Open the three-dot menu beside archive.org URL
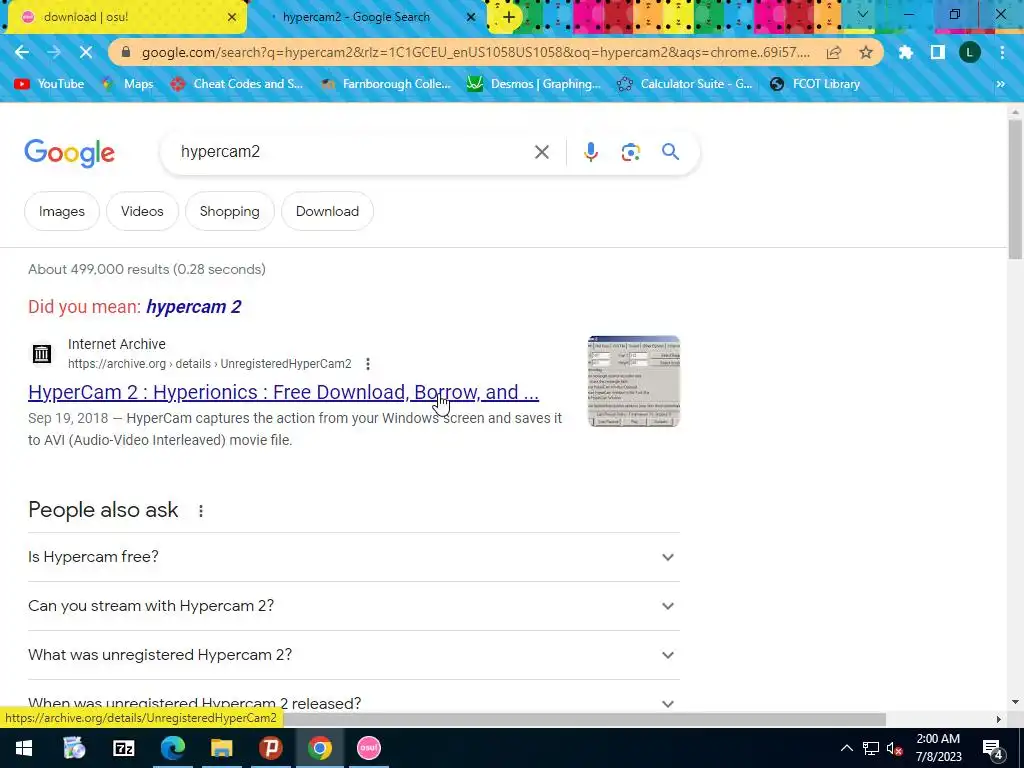Viewport: 1024px width, 768px height. click(x=368, y=364)
